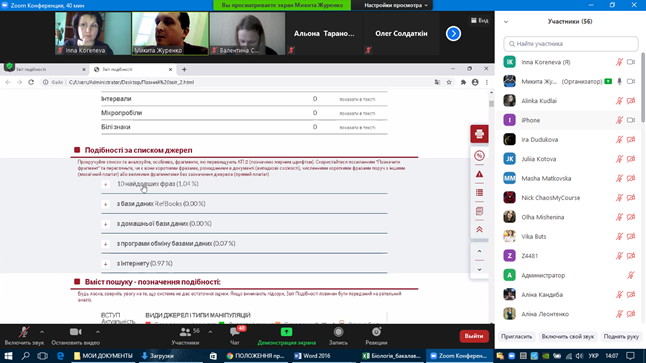Expand з бази даних RefBooks section

[x=105, y=204]
